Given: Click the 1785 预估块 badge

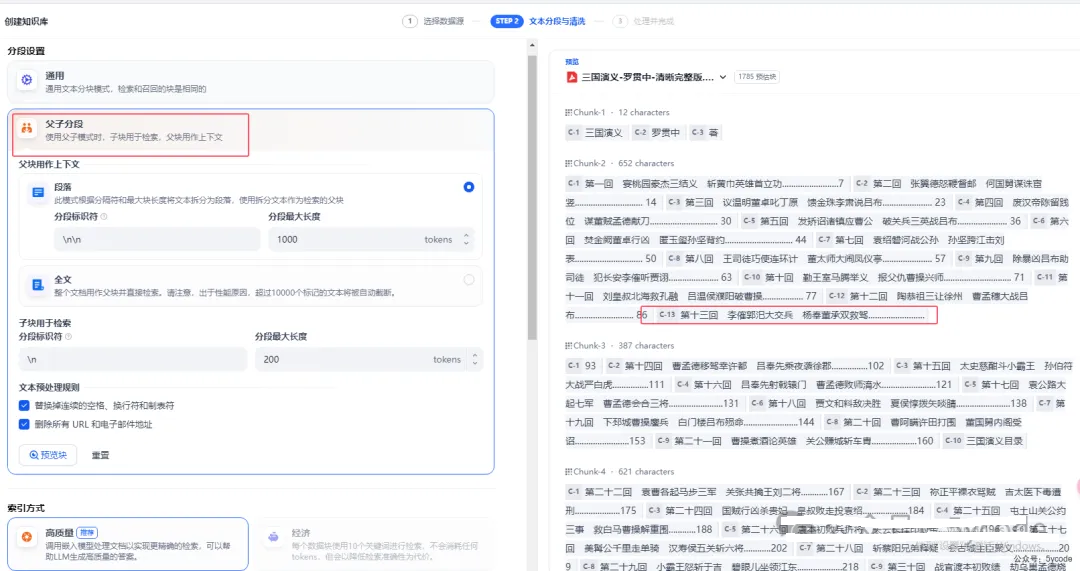Looking at the screenshot, I should (757, 77).
